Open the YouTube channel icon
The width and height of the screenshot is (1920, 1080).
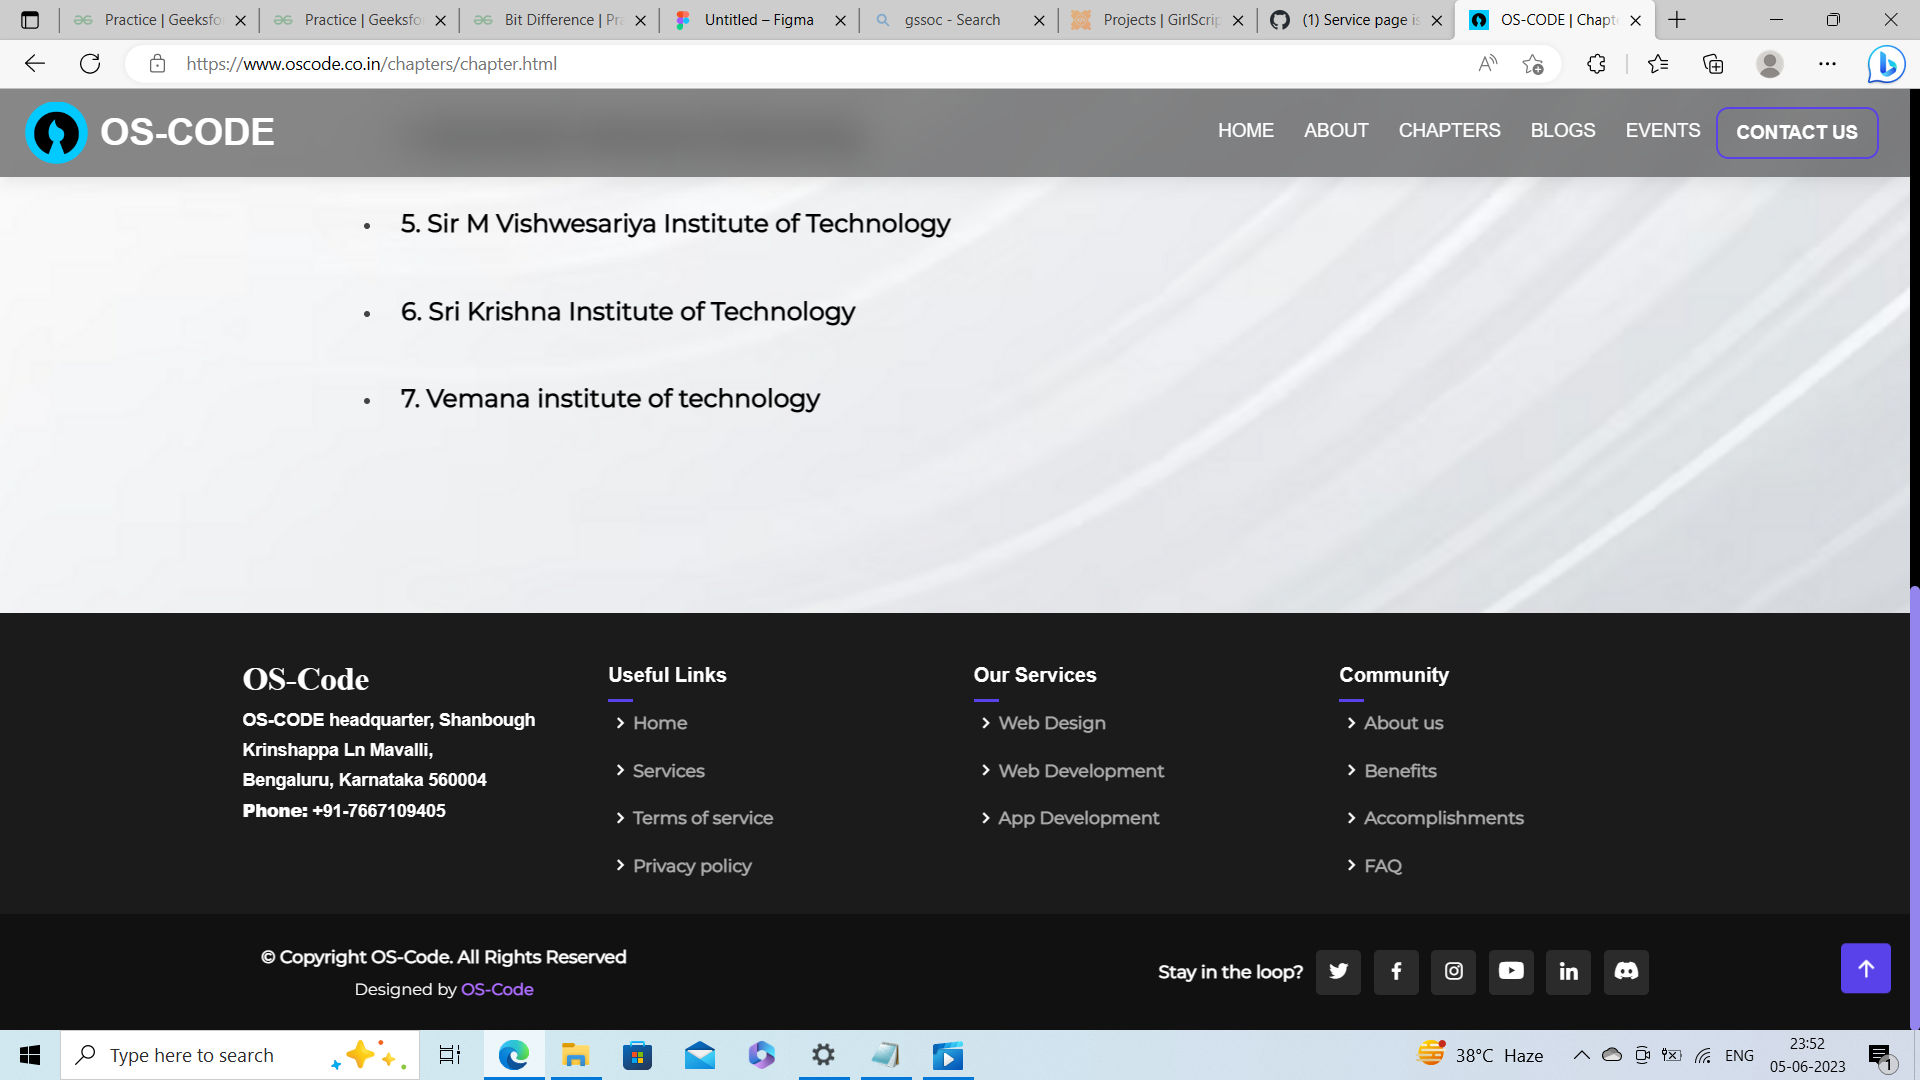1511,972
